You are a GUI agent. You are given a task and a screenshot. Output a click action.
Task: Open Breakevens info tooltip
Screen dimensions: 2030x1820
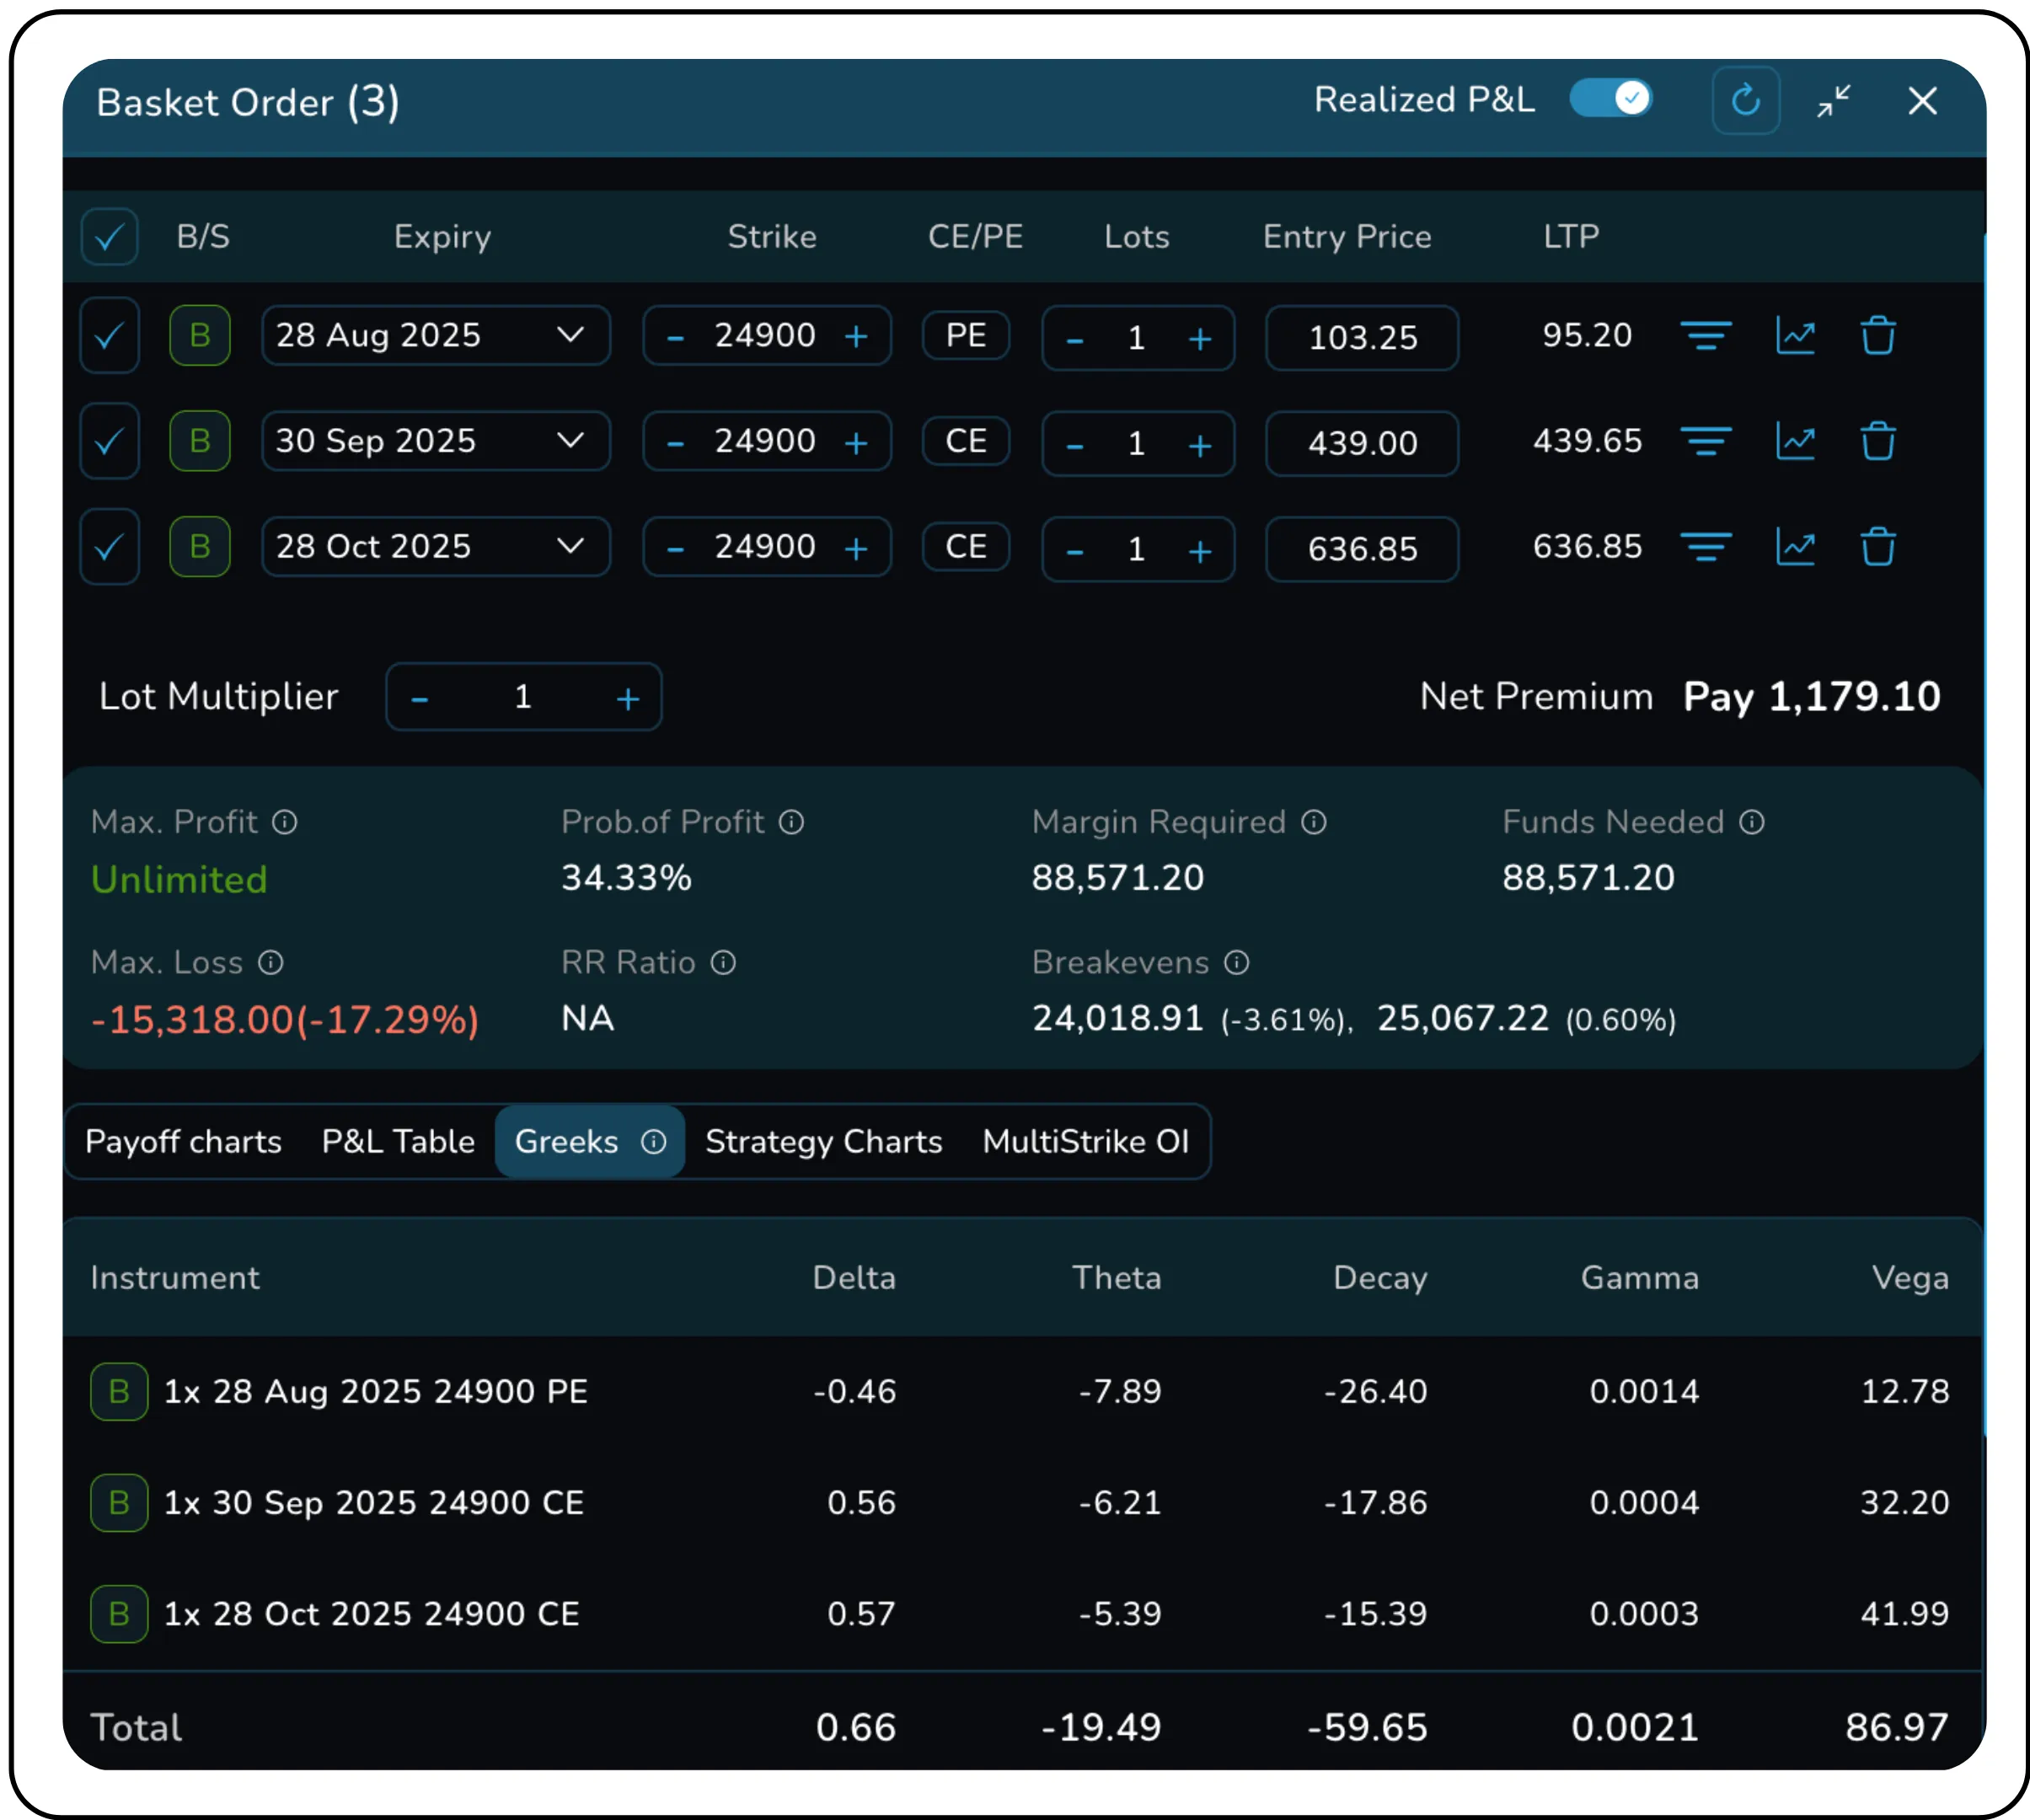[1237, 962]
